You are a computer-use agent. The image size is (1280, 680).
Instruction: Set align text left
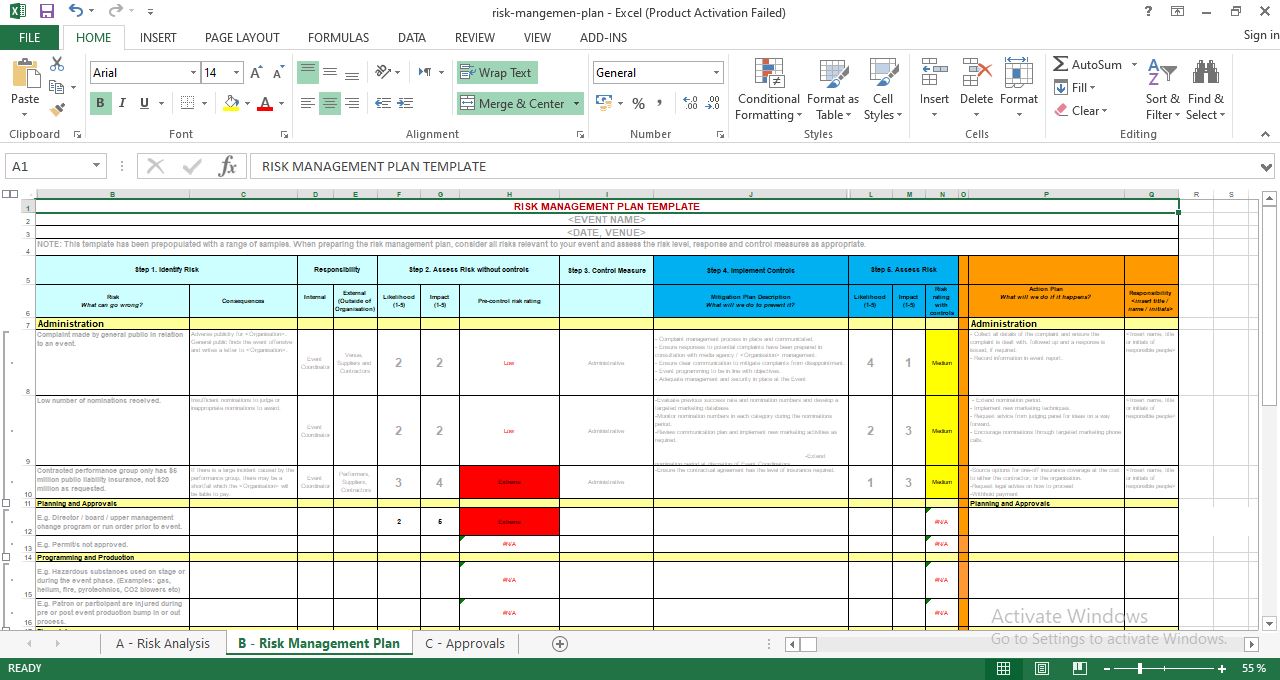(308, 103)
